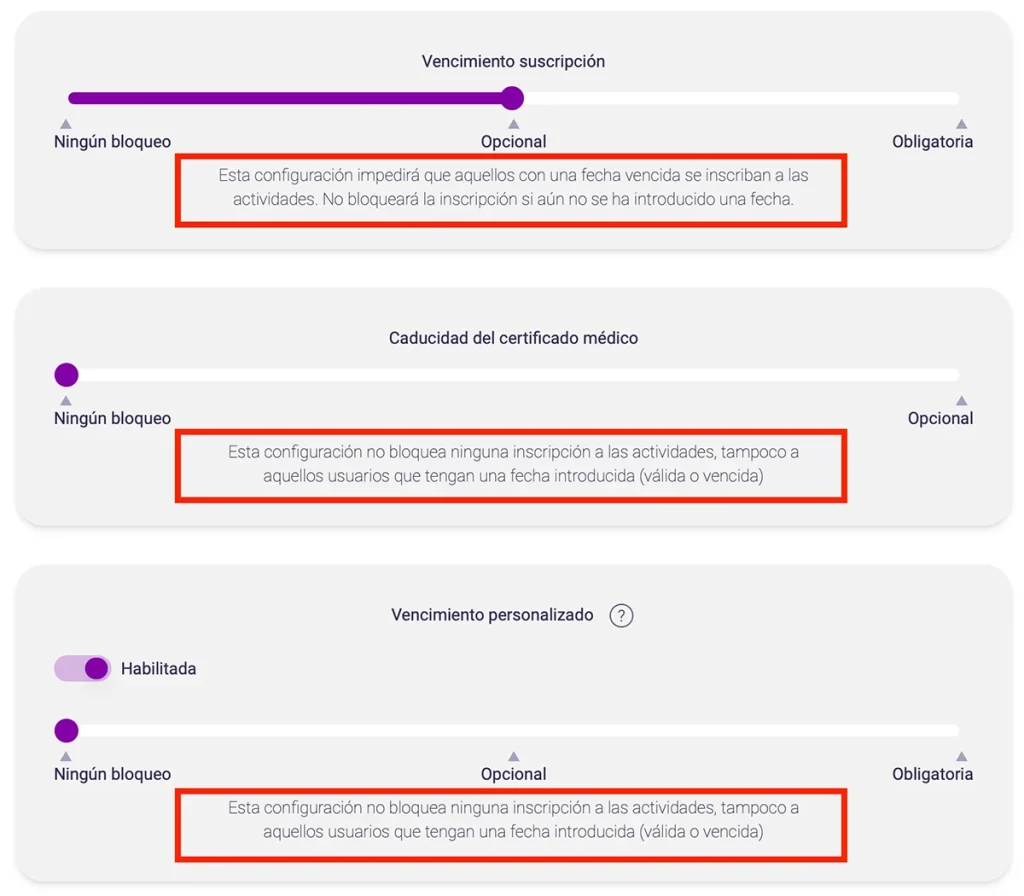Click triangle marker above Opcional in Vencimiento suscripción
Viewport: 1024px width, 896px height.
coord(513,124)
